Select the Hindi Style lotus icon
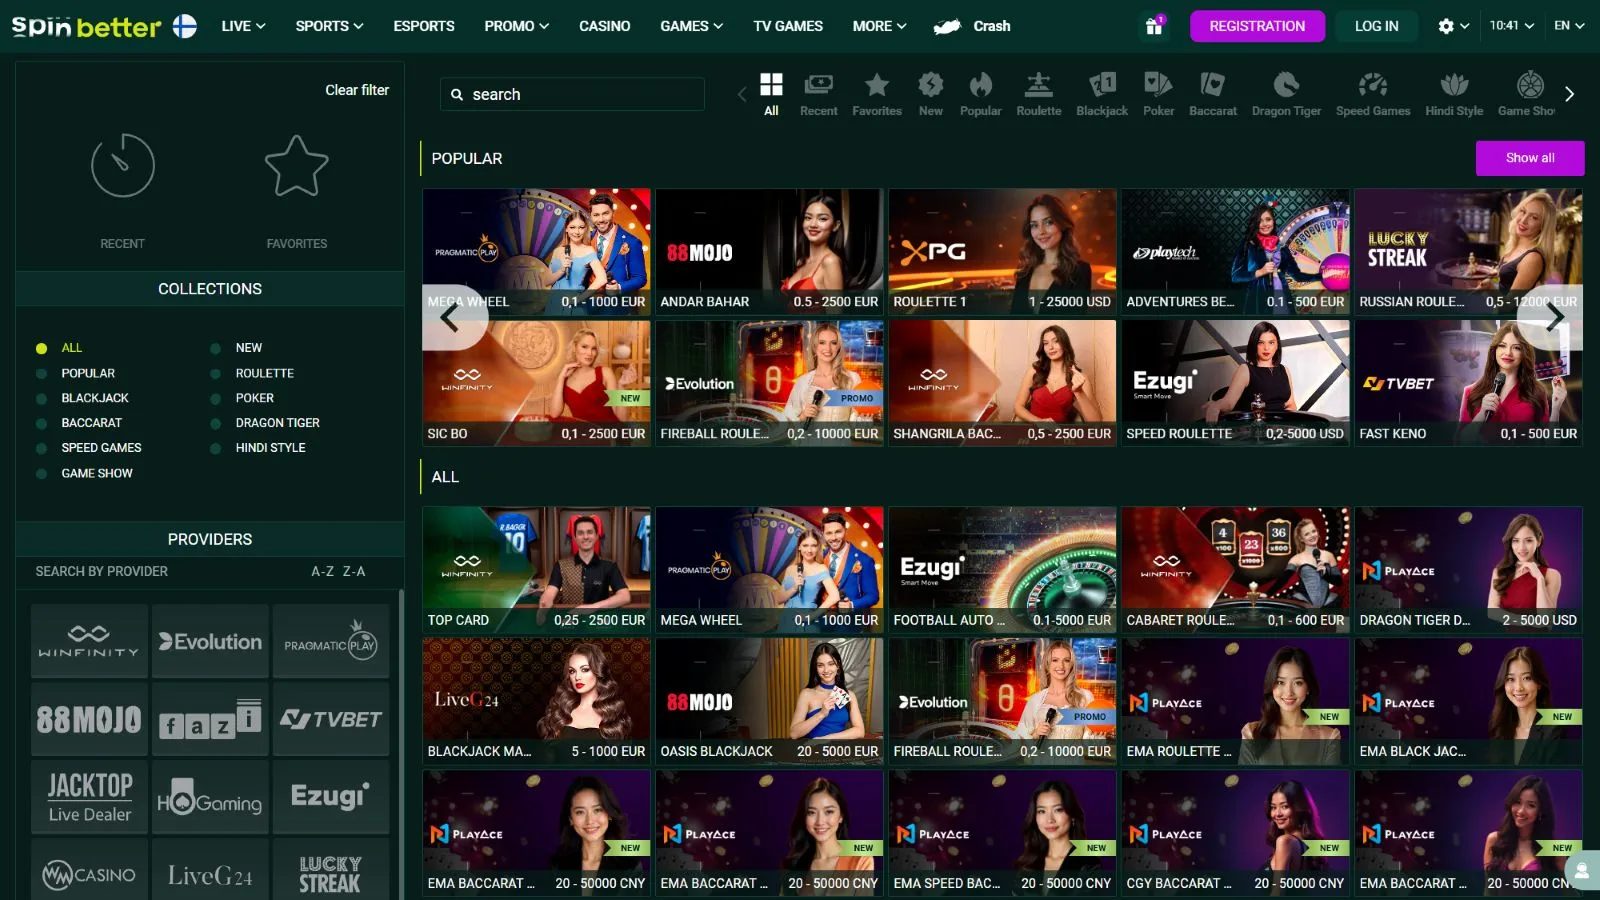 [x=1453, y=86]
